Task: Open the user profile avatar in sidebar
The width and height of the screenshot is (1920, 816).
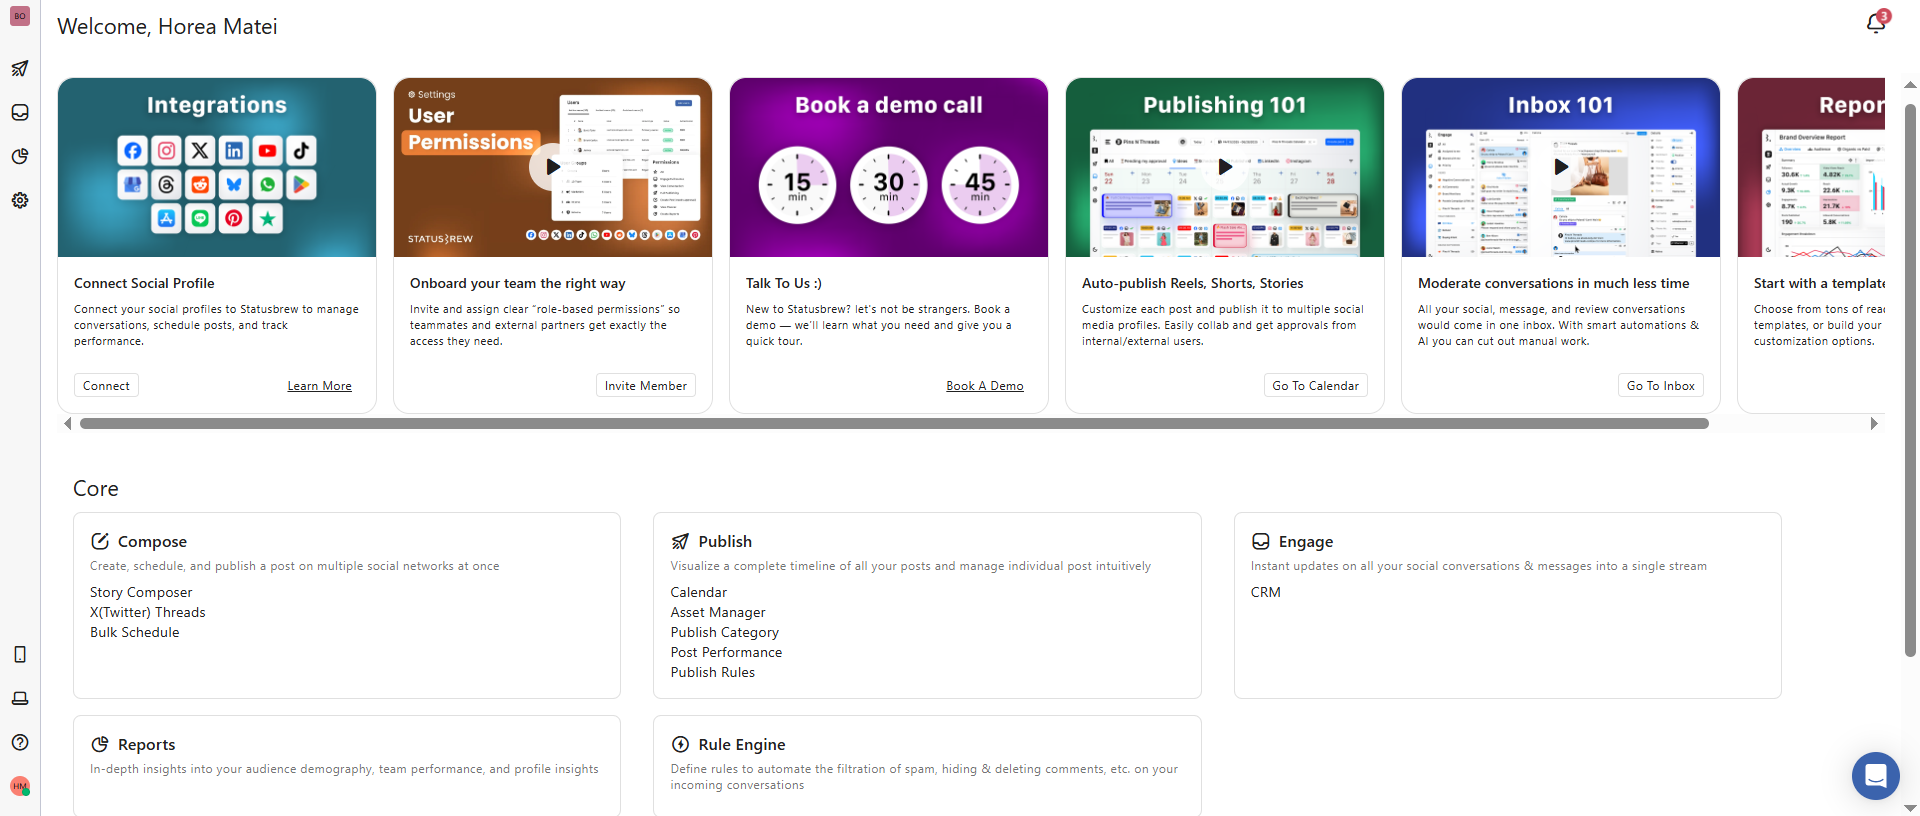Action: tap(20, 786)
